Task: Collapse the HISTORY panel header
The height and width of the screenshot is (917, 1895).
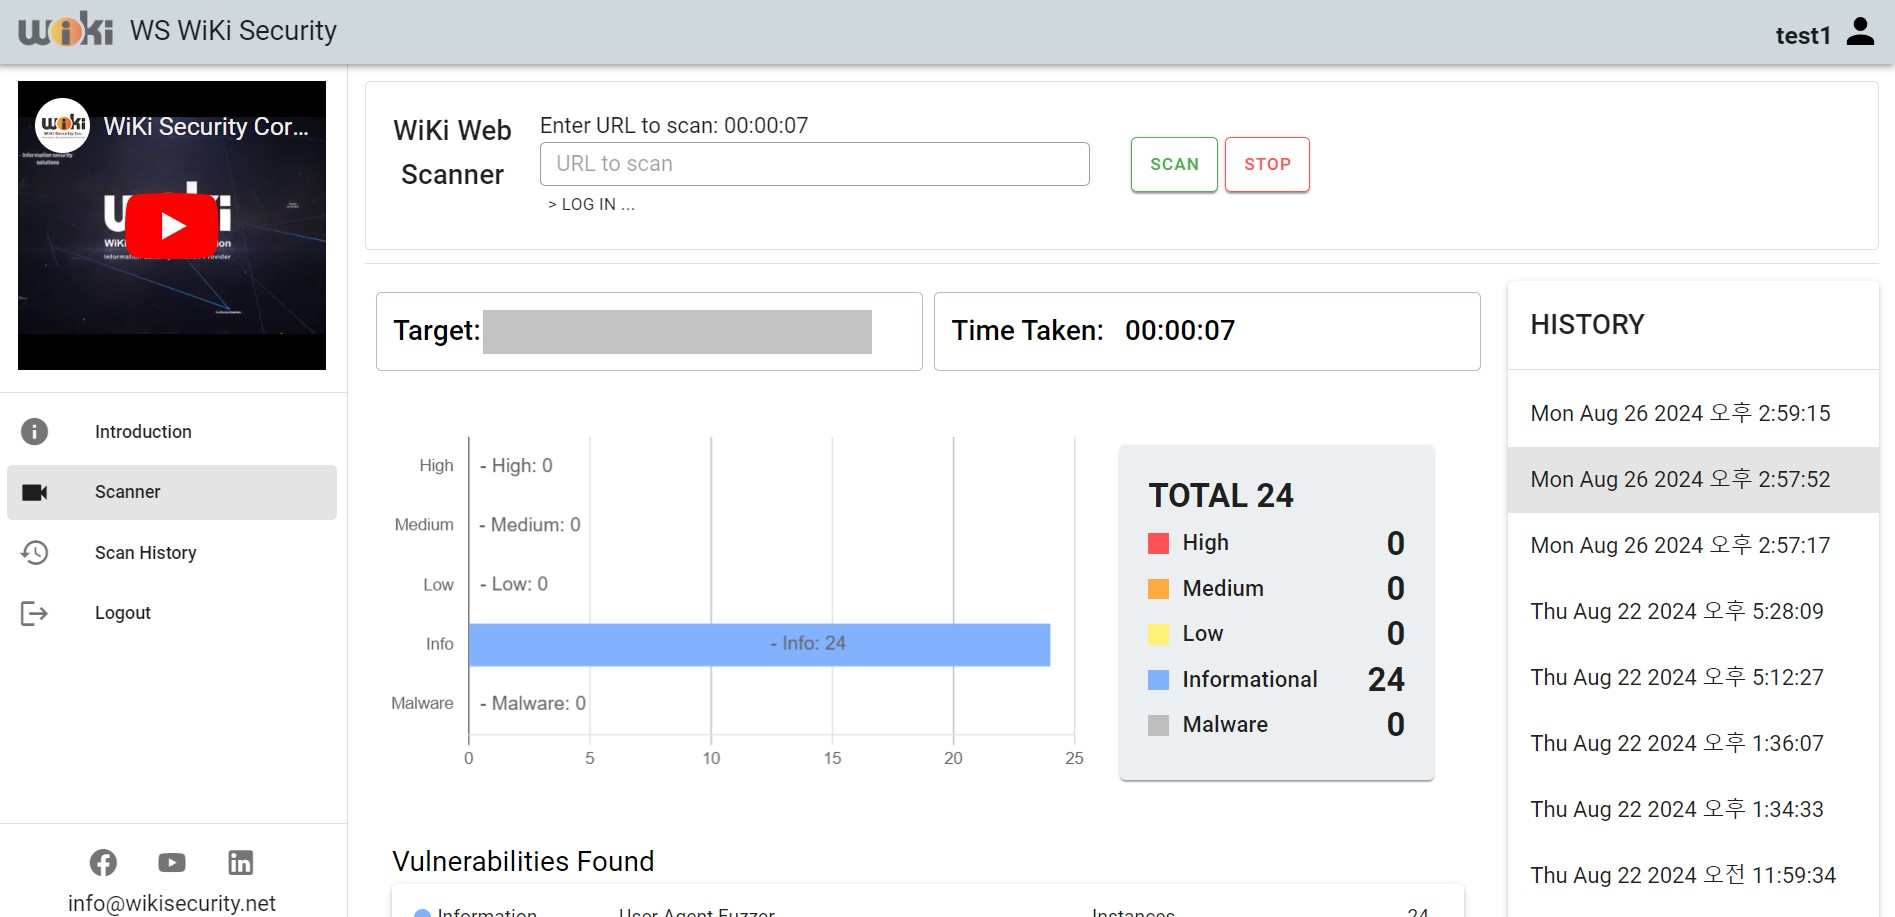Action: click(1586, 323)
